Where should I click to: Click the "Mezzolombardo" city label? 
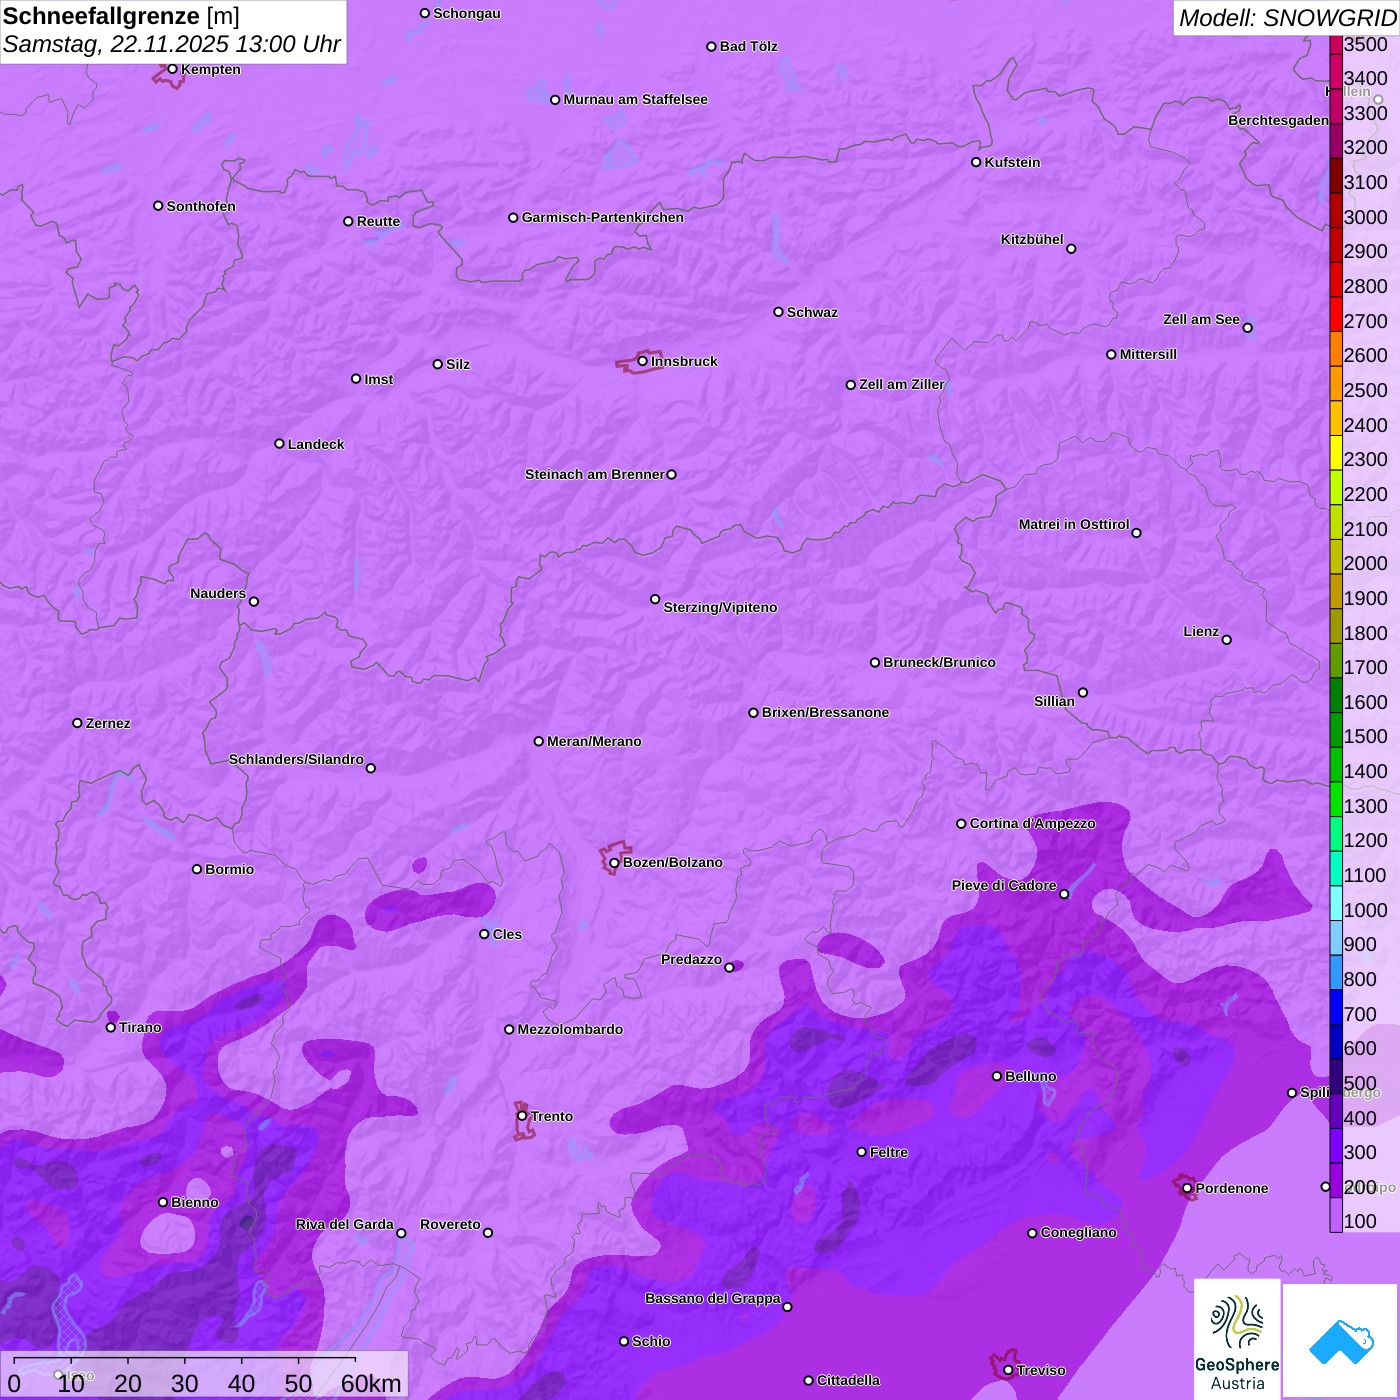coord(570,1029)
